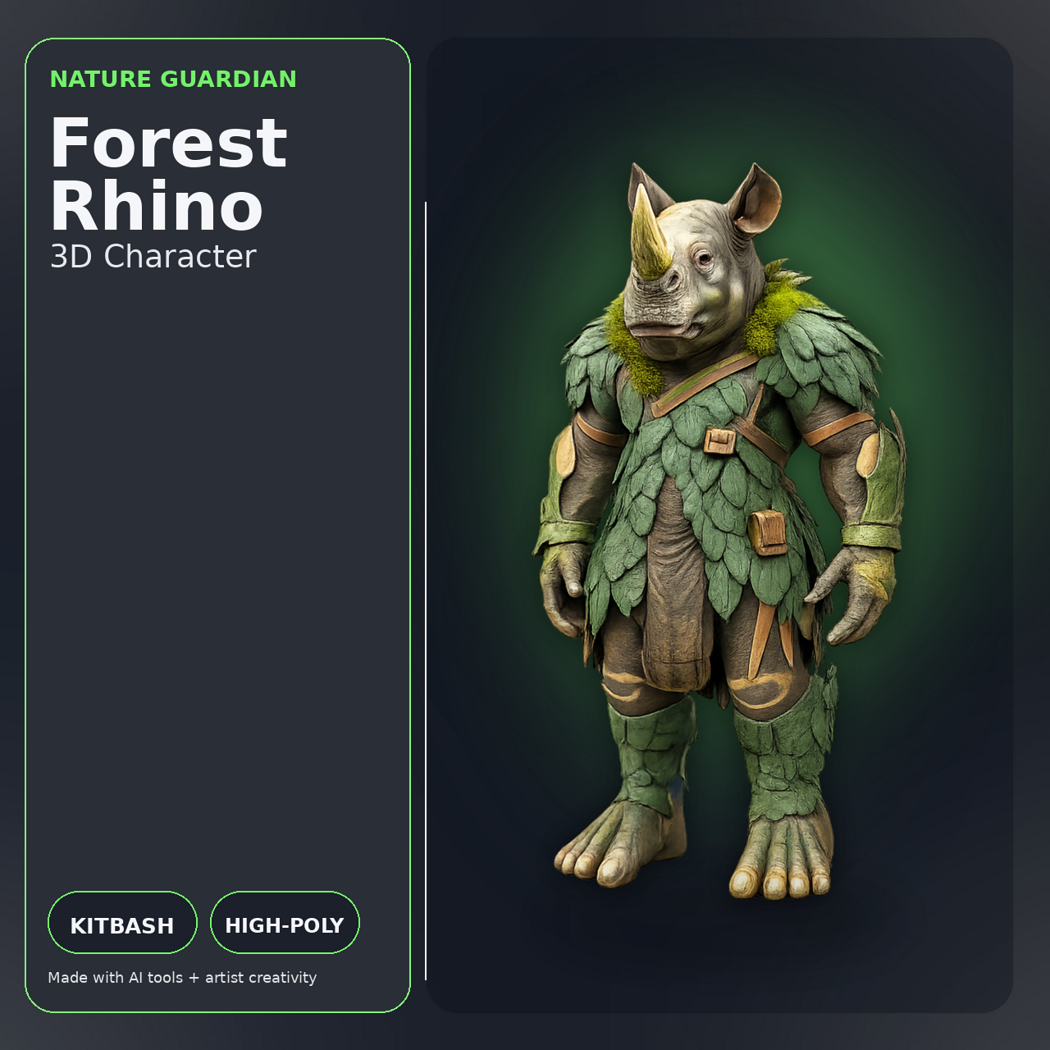
Task: Click the rhino's yellow horn
Action: (648, 232)
